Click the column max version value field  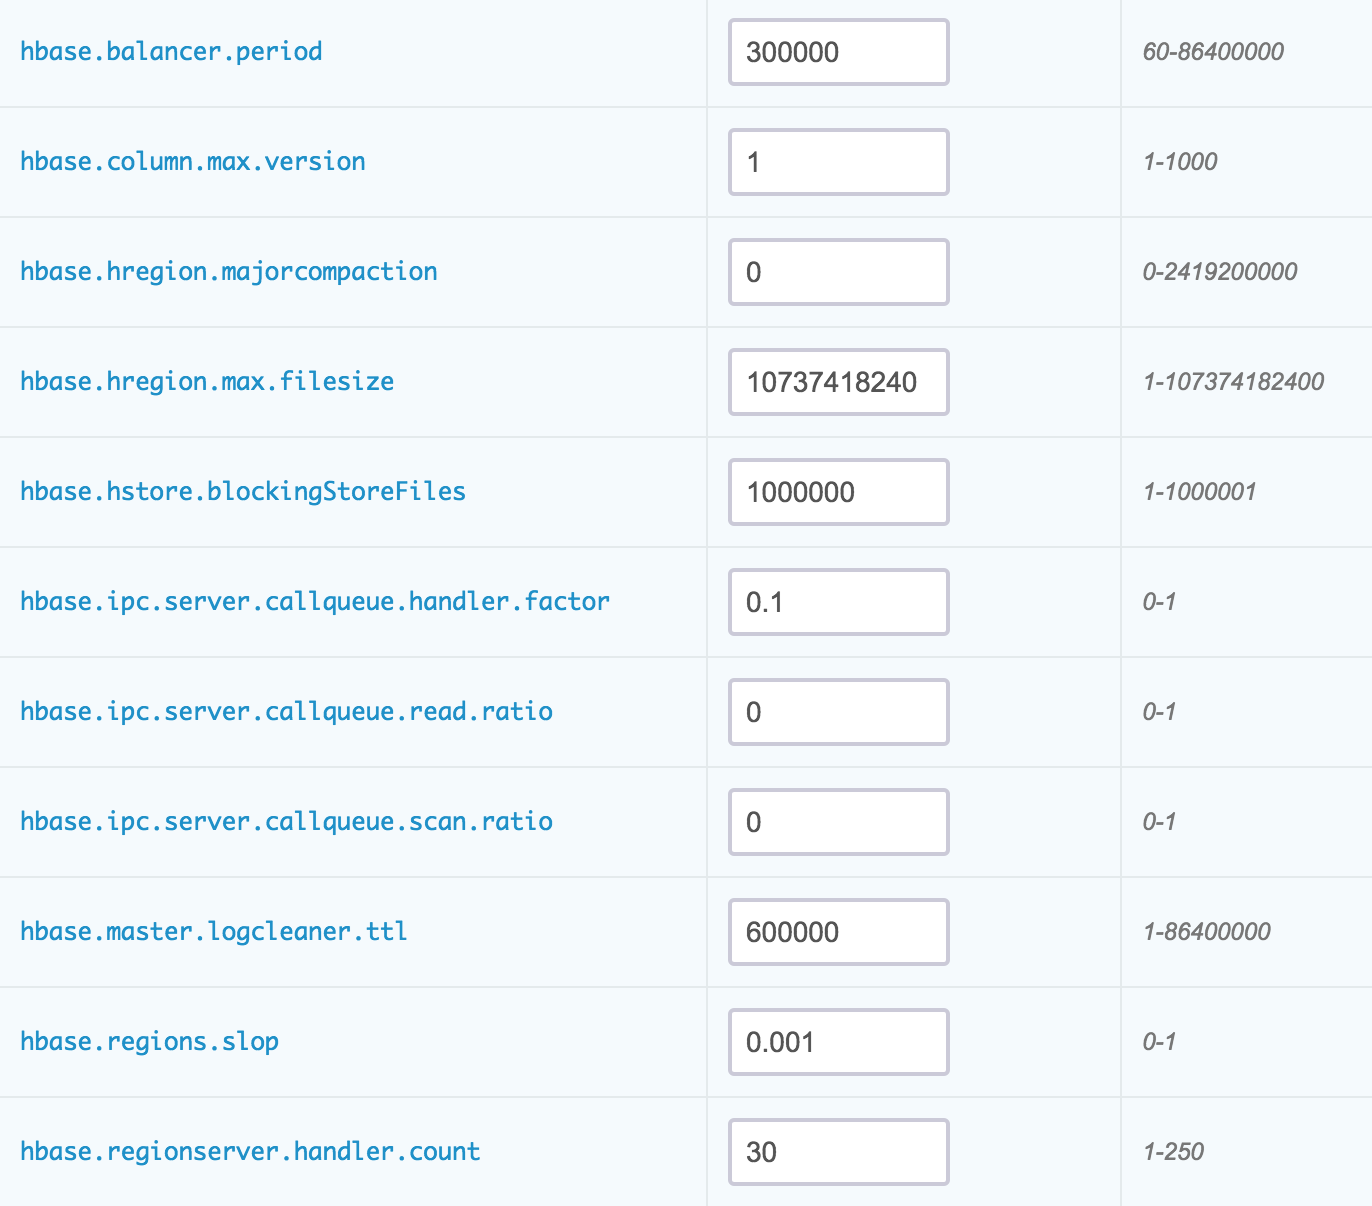coord(838,162)
